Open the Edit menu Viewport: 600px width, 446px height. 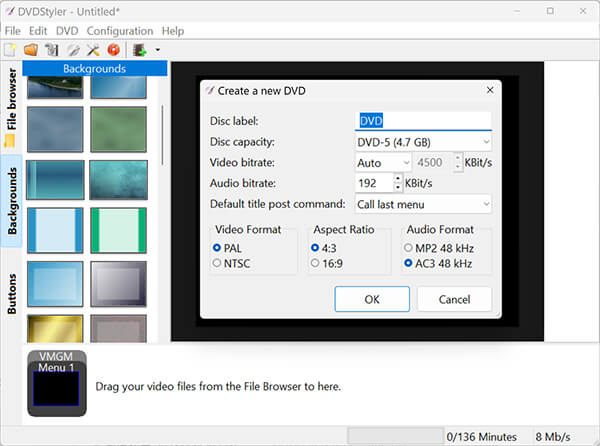pos(38,31)
